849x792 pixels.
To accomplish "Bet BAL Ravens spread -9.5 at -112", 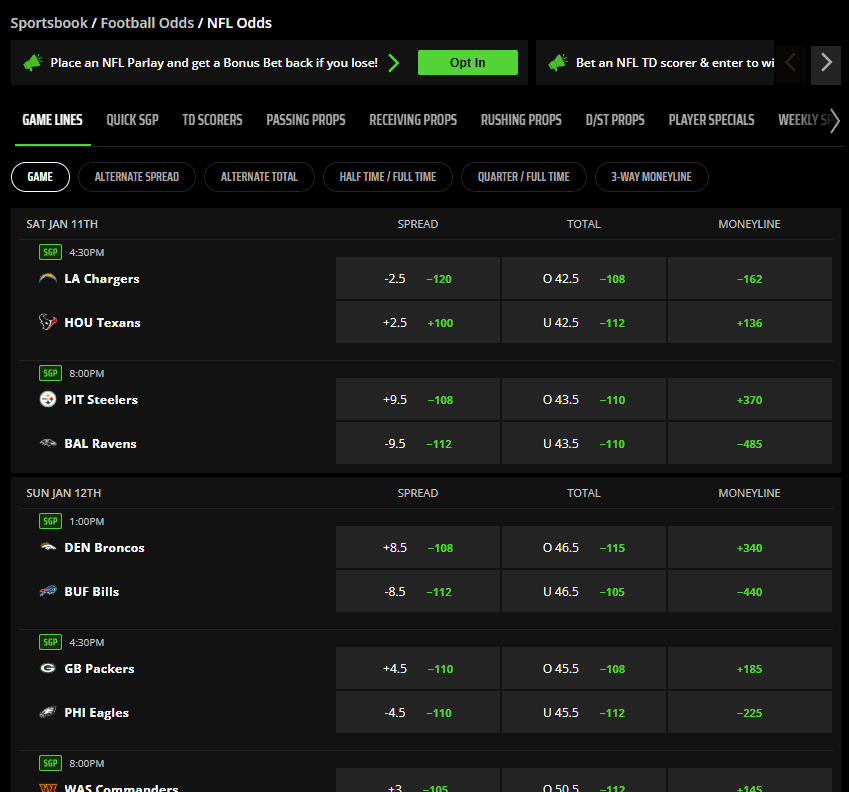I will (418, 443).
